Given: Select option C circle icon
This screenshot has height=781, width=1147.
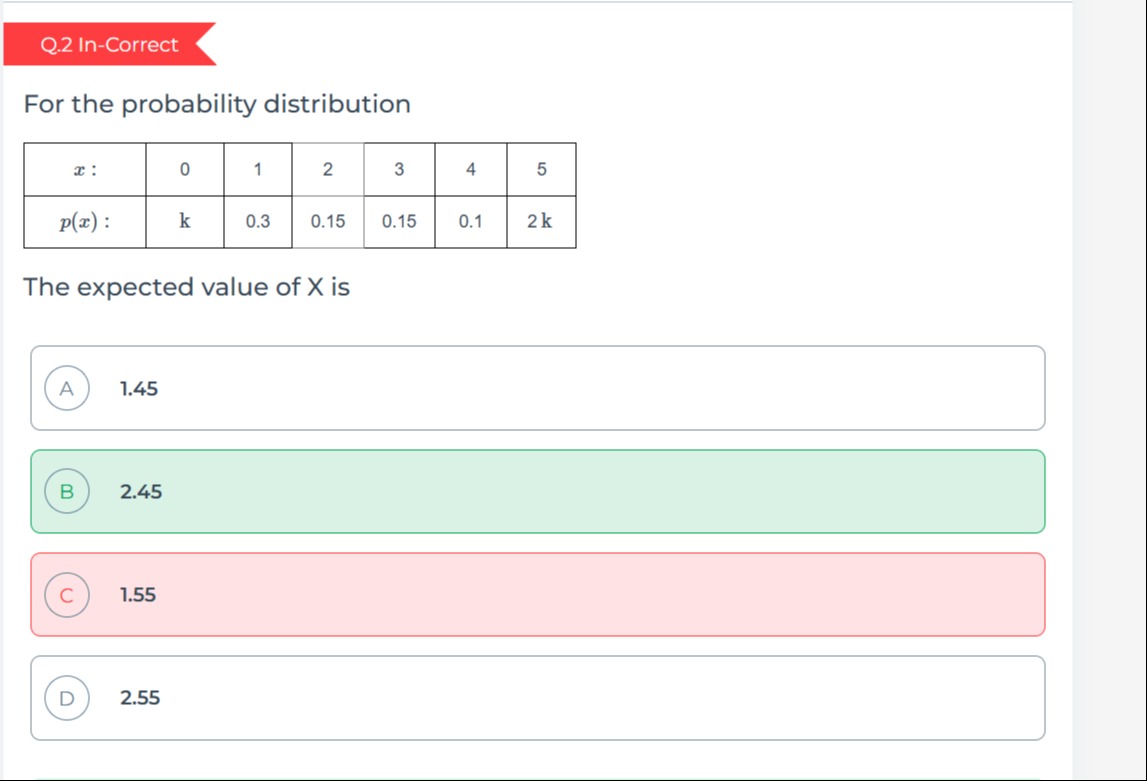Looking at the screenshot, I should 67,595.
